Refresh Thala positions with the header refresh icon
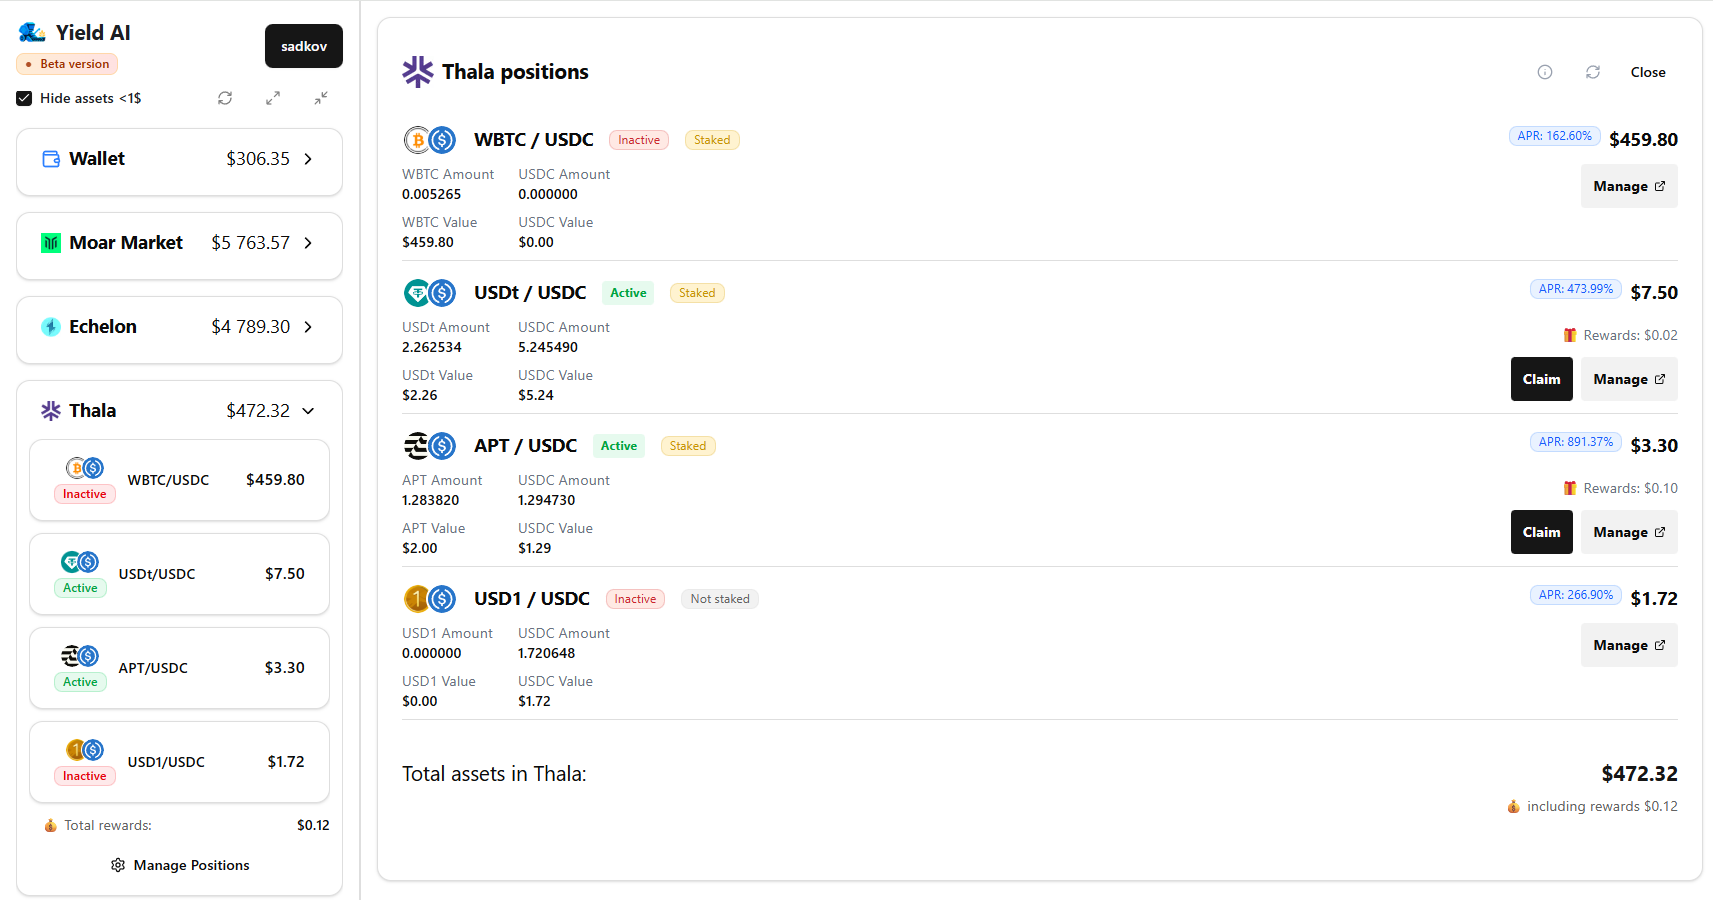The width and height of the screenshot is (1713, 900). [1593, 72]
